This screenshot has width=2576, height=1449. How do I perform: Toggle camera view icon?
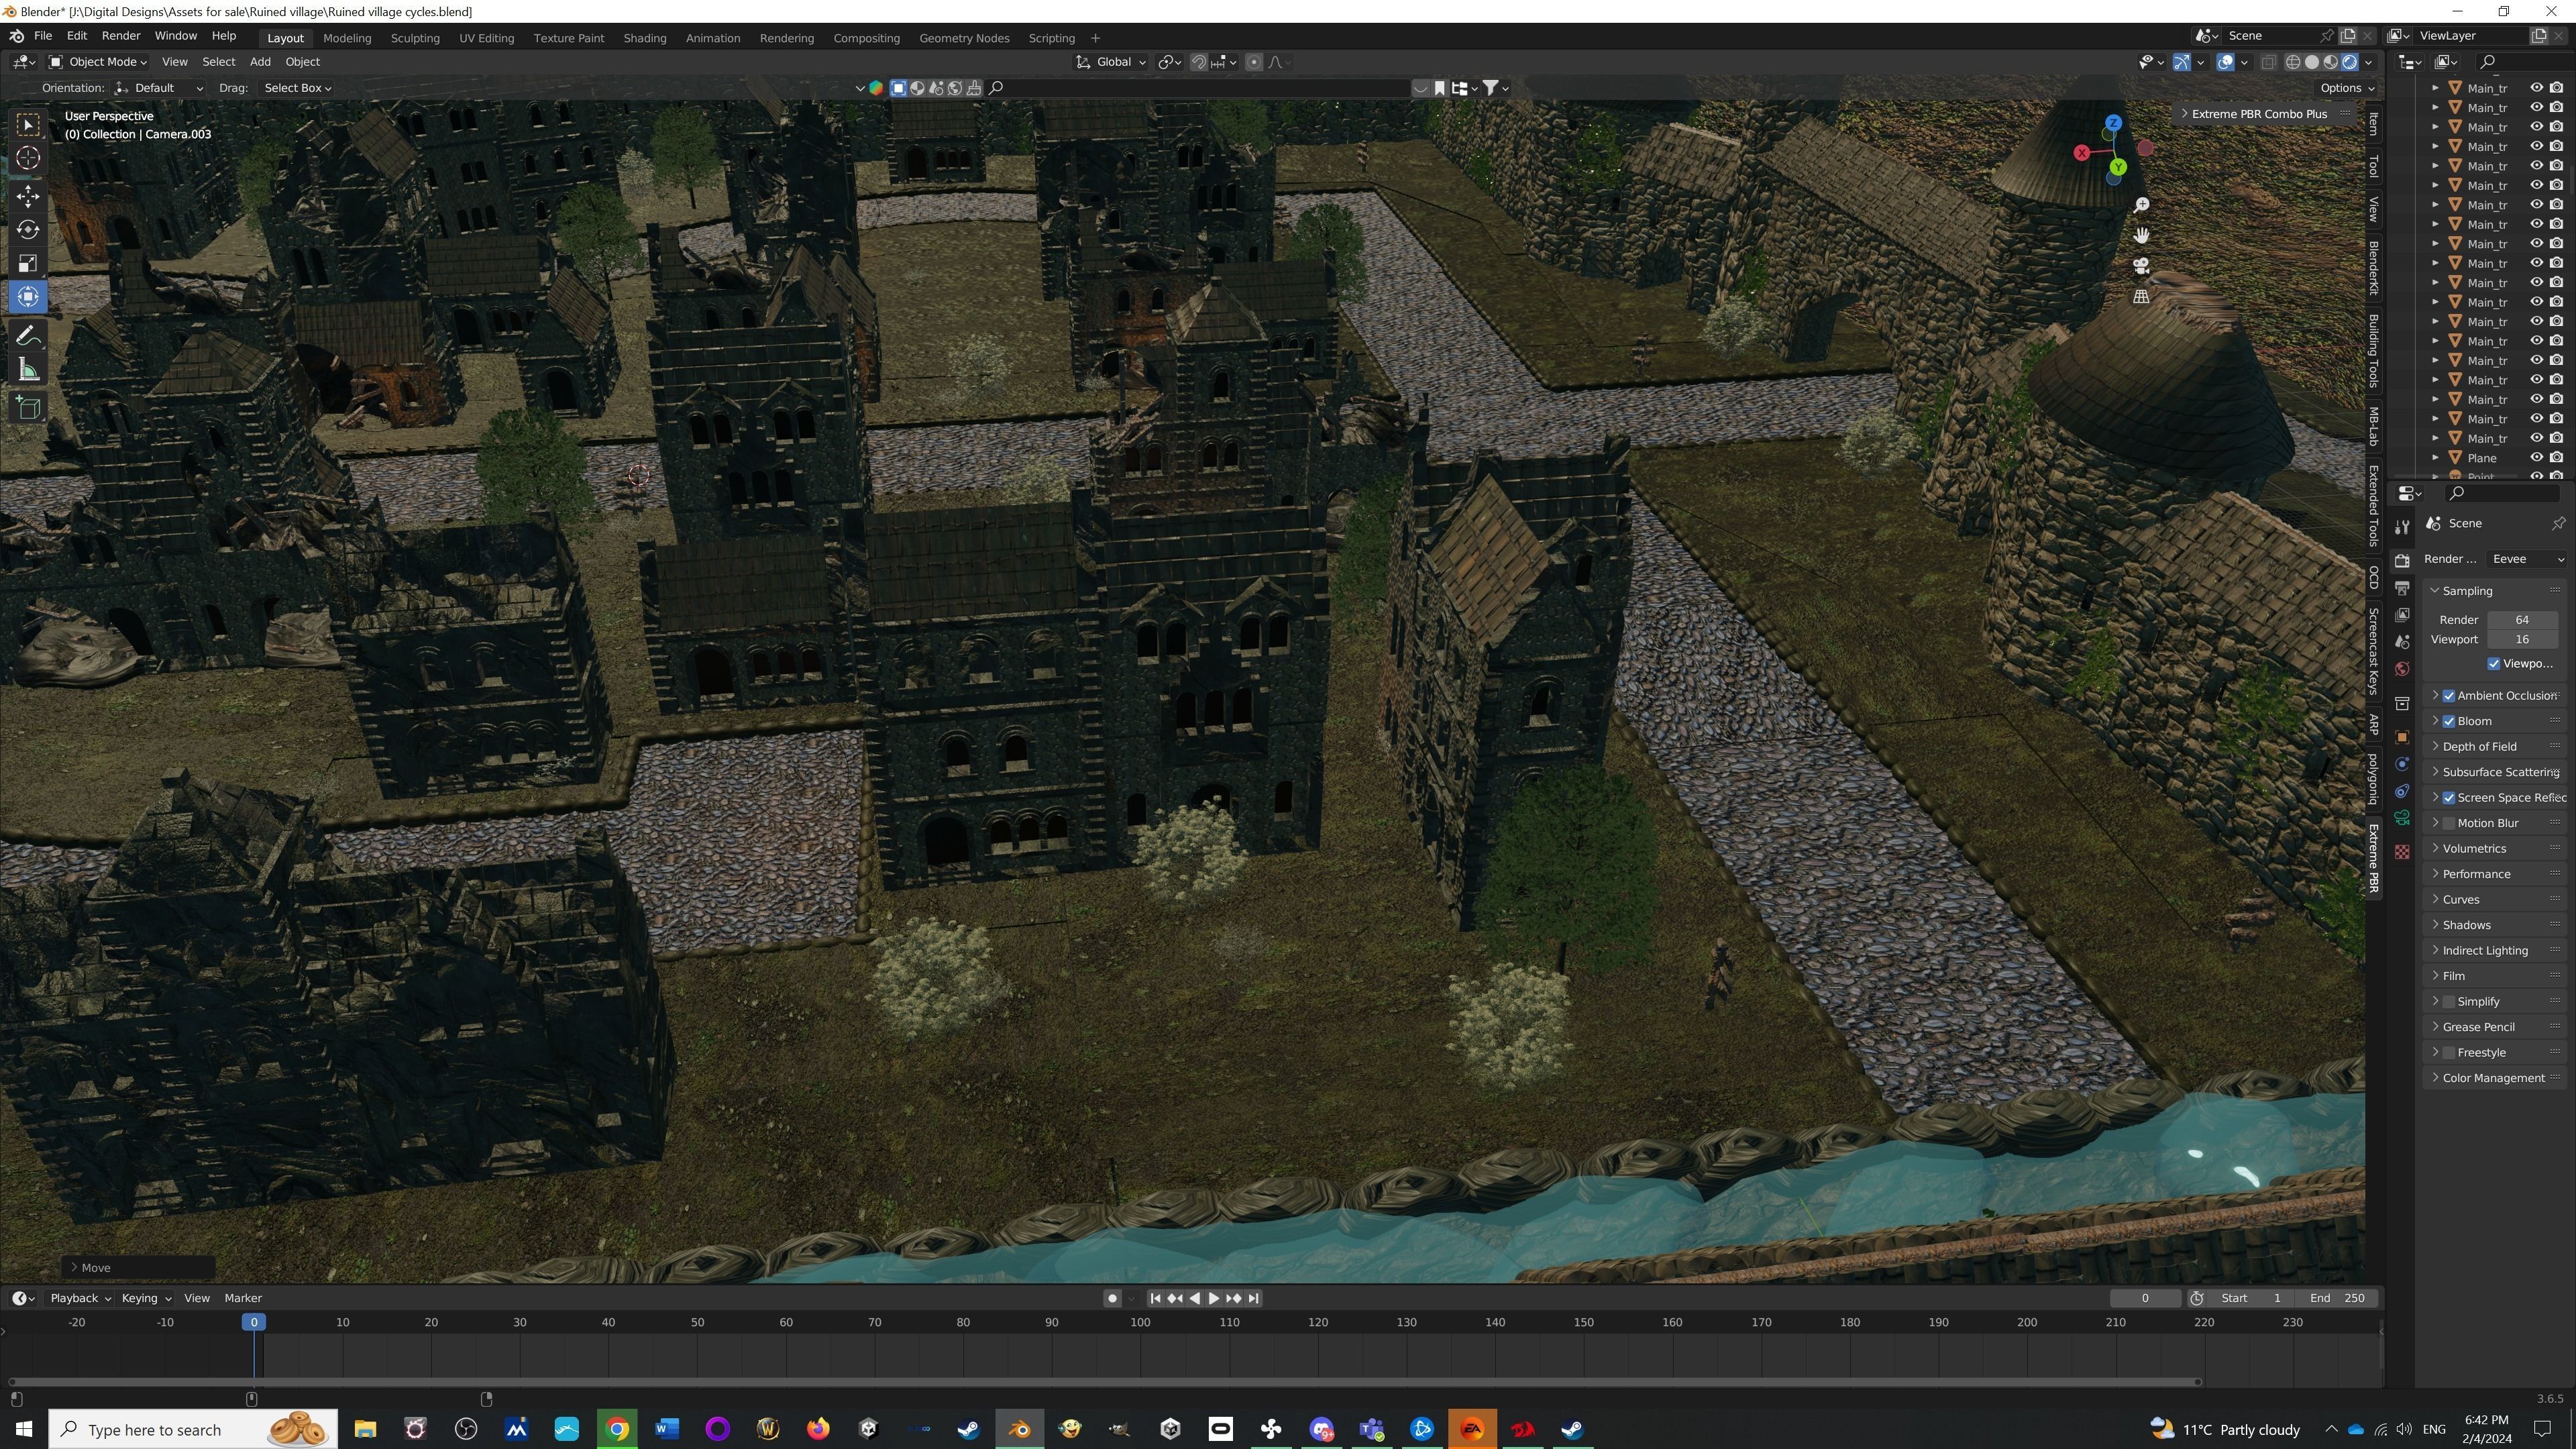(2141, 266)
